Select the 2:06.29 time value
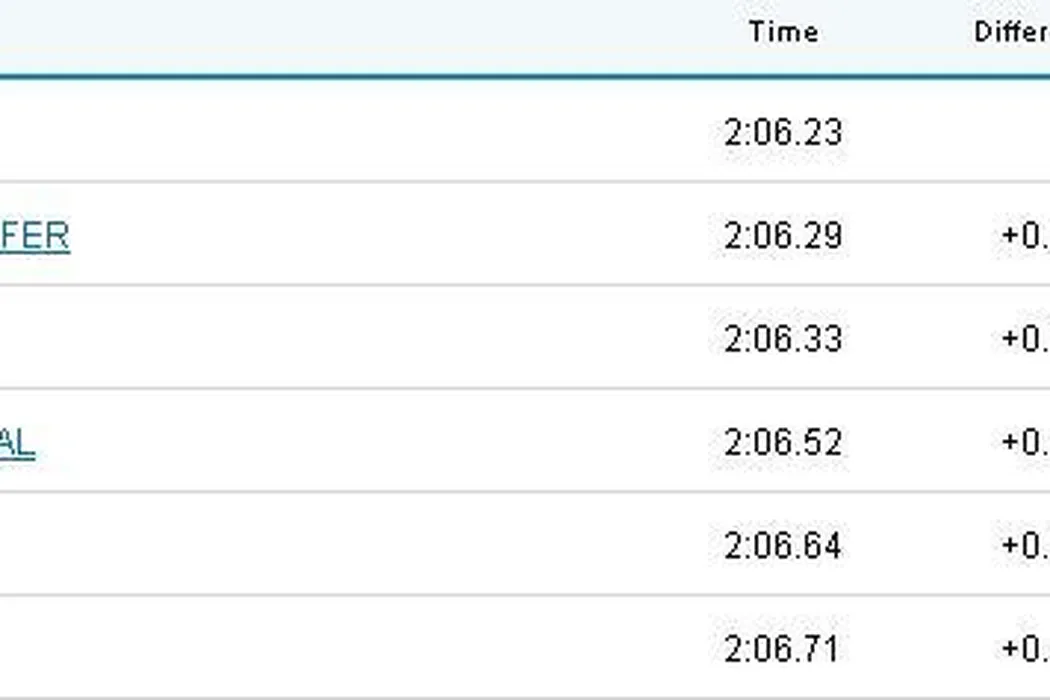Screen dimensions: 1050x700 tap(783, 237)
